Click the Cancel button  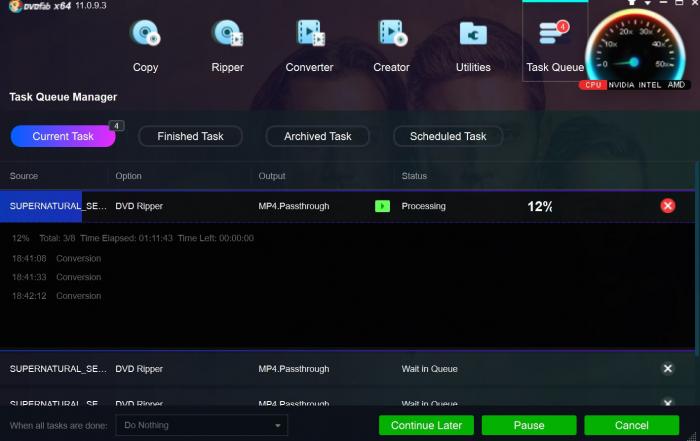click(632, 425)
